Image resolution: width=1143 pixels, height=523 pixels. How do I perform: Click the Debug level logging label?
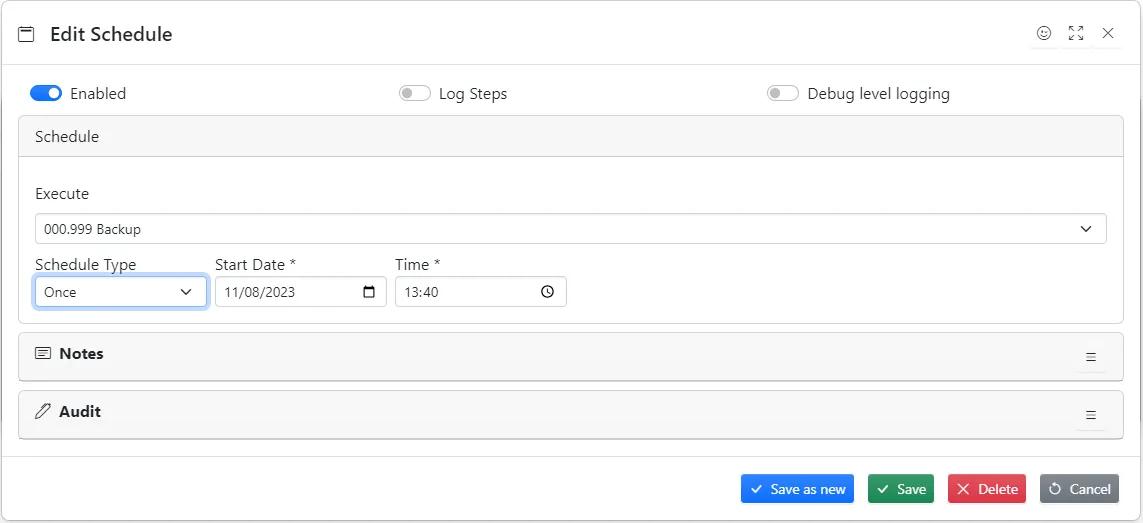pyautogui.click(x=878, y=94)
